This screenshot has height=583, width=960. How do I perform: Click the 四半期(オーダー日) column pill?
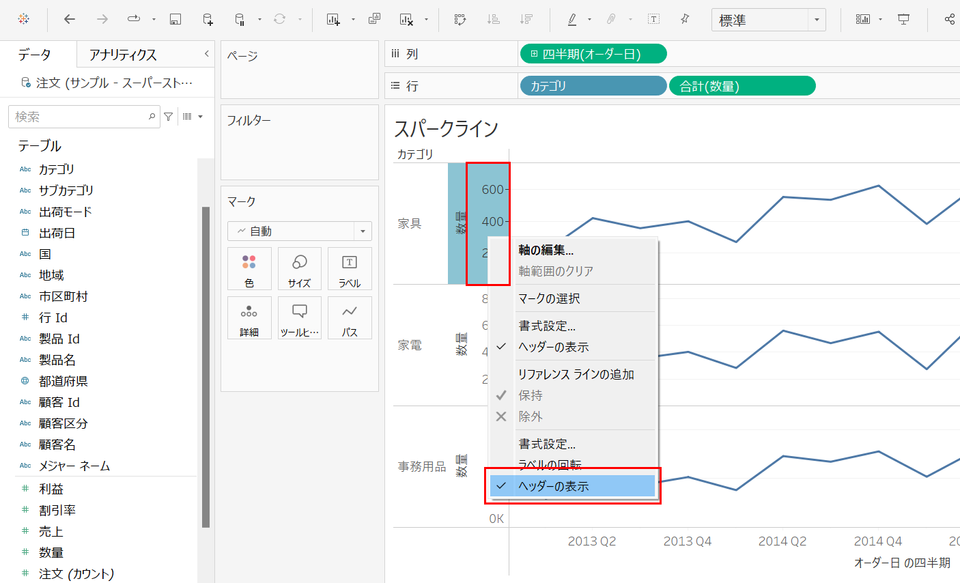[593, 54]
